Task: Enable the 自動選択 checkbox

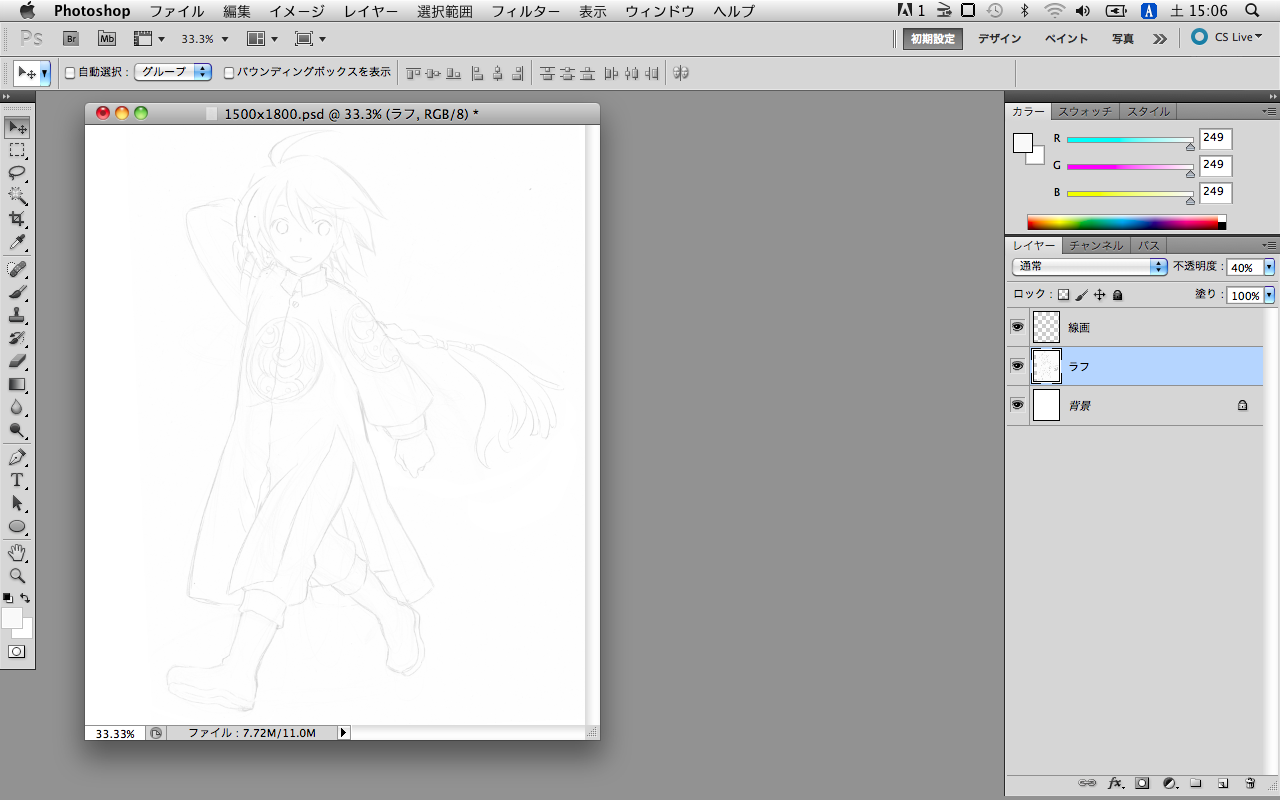Action: (70, 73)
